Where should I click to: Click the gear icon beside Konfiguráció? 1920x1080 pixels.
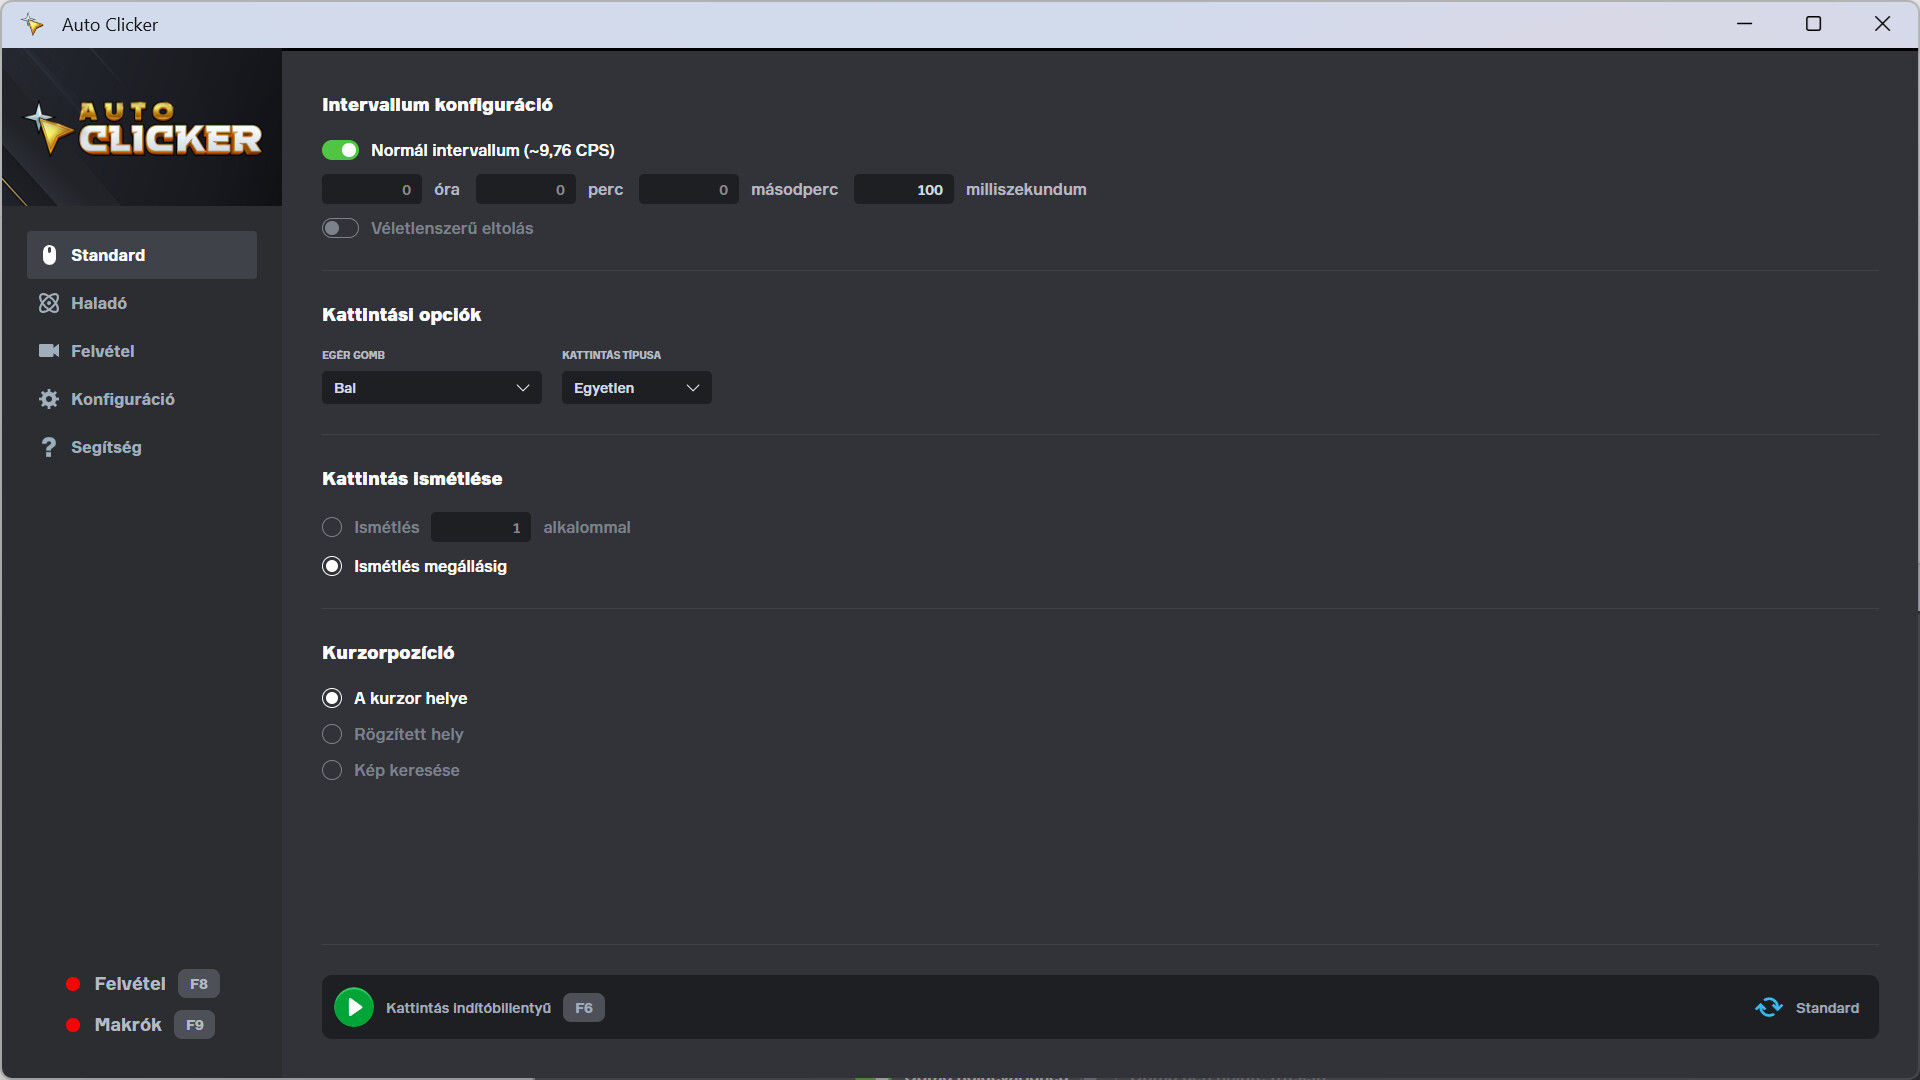point(49,399)
